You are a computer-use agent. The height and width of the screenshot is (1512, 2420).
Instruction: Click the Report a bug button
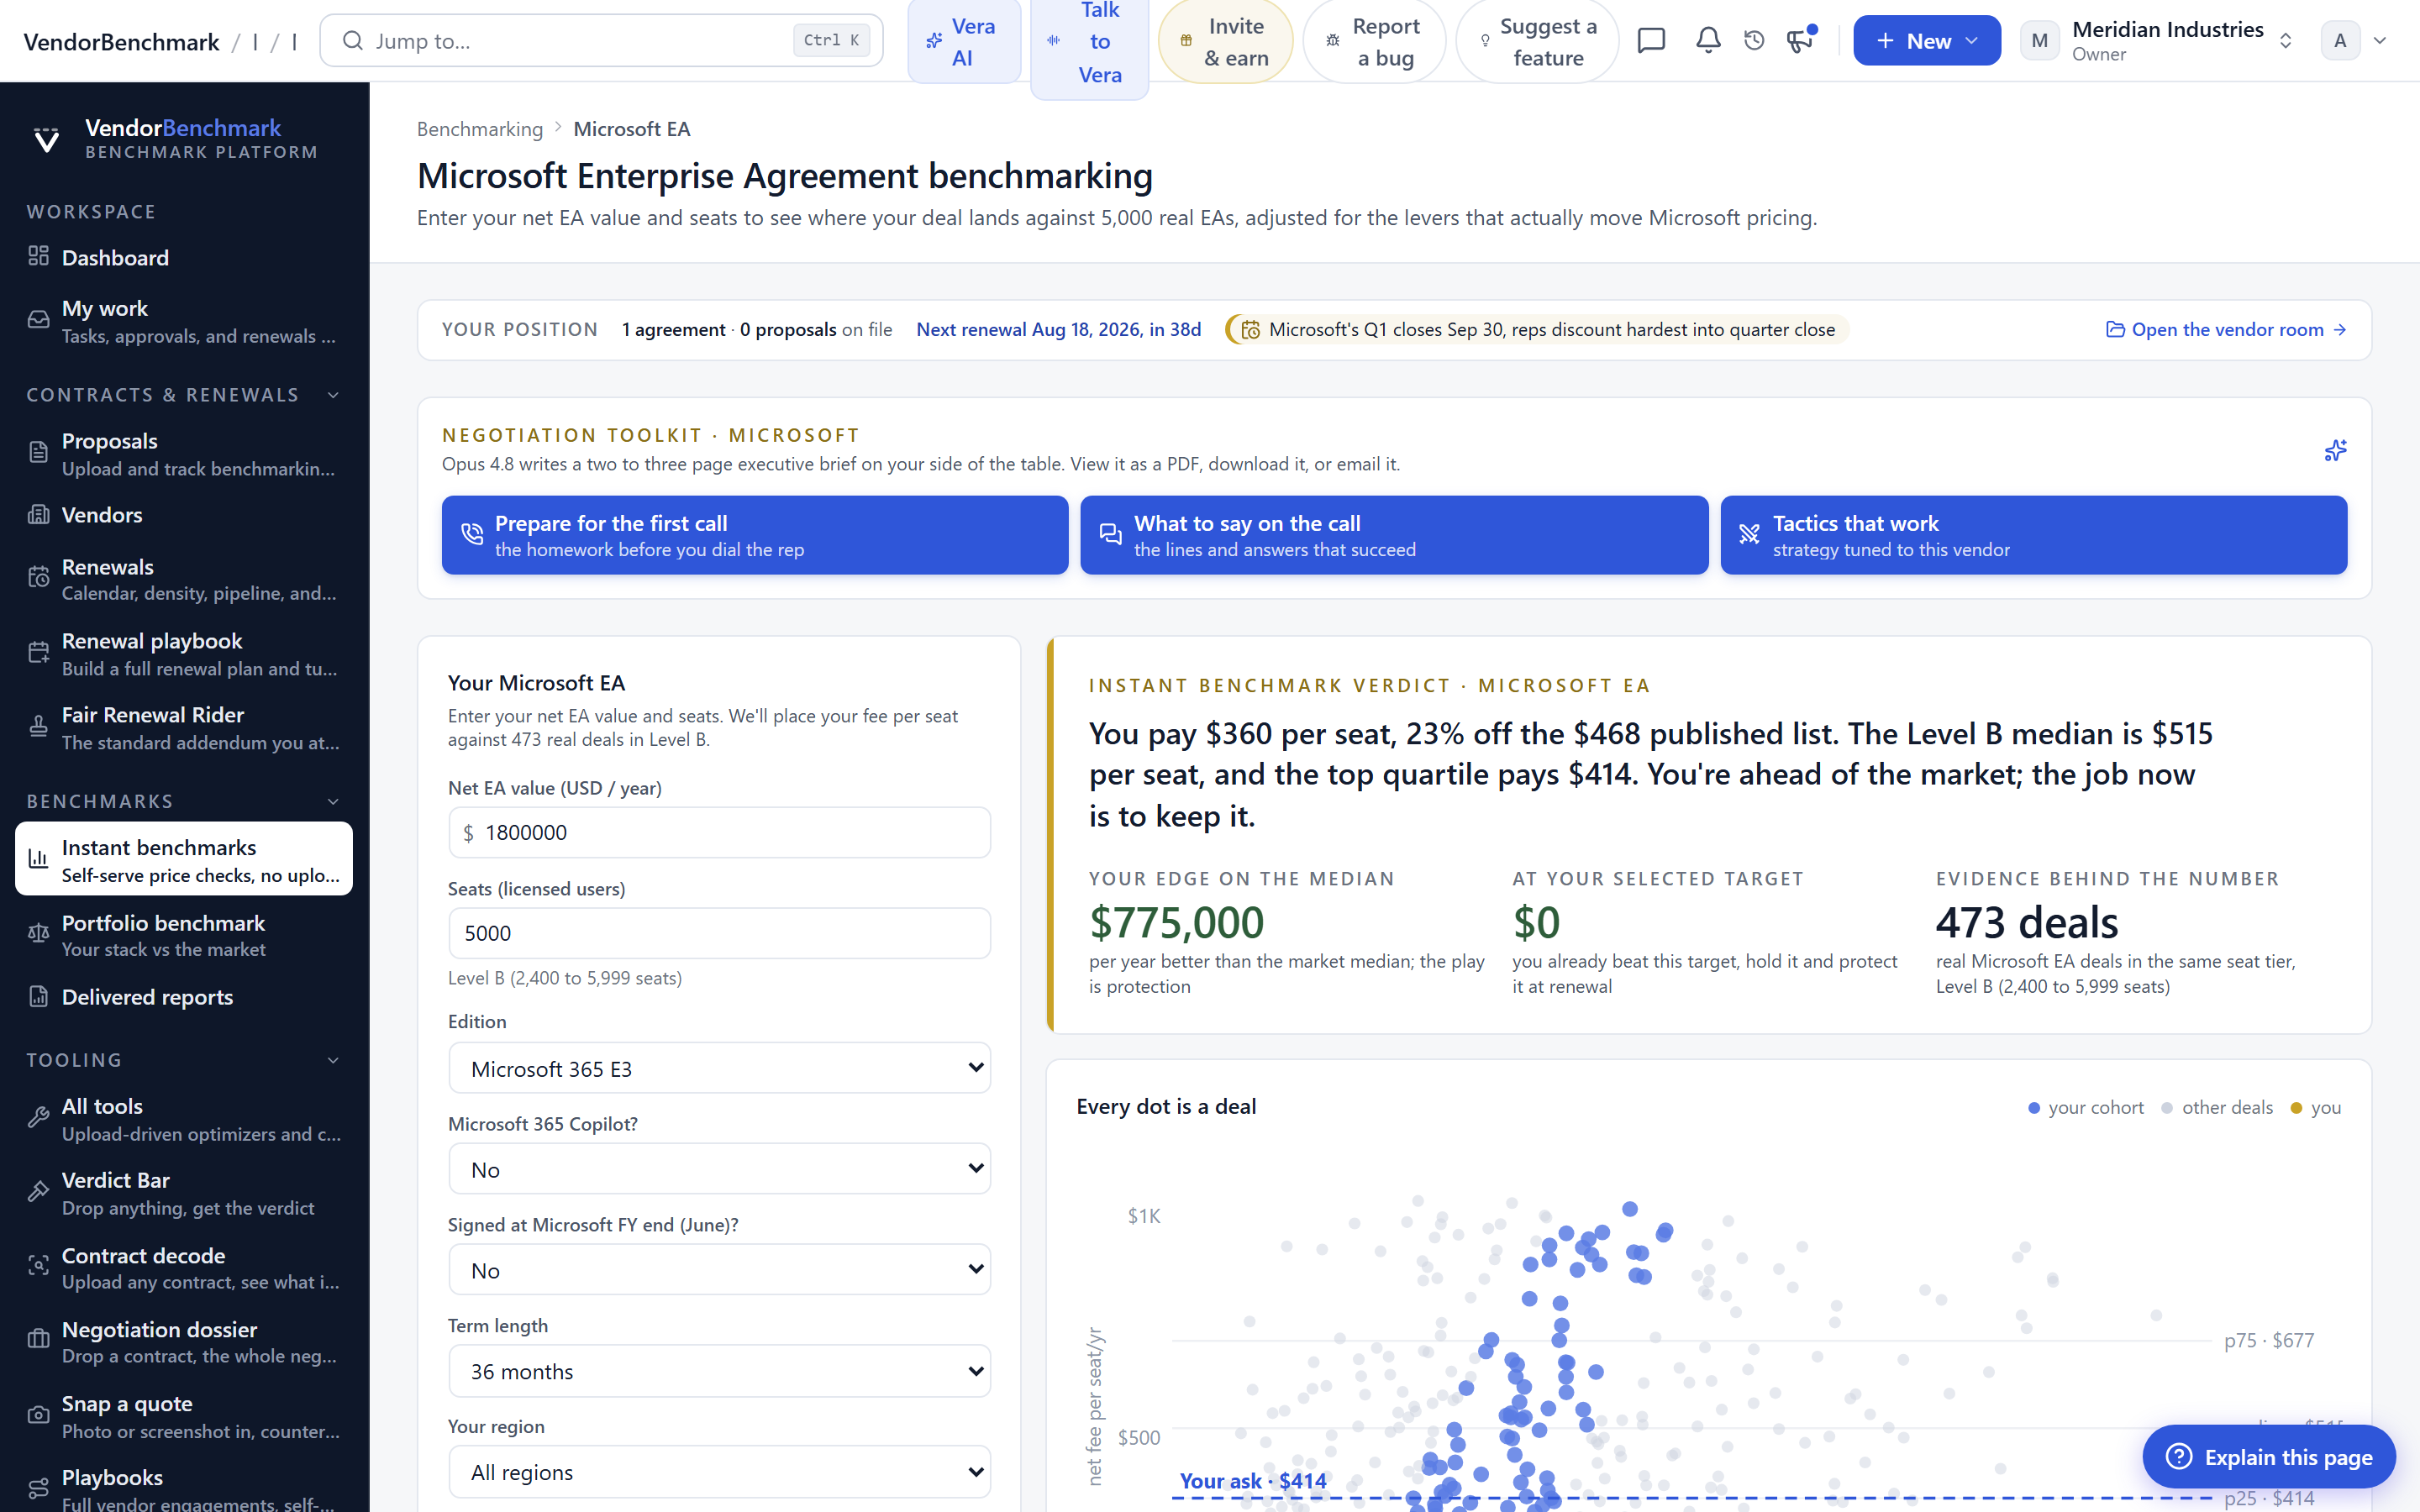click(x=1374, y=41)
